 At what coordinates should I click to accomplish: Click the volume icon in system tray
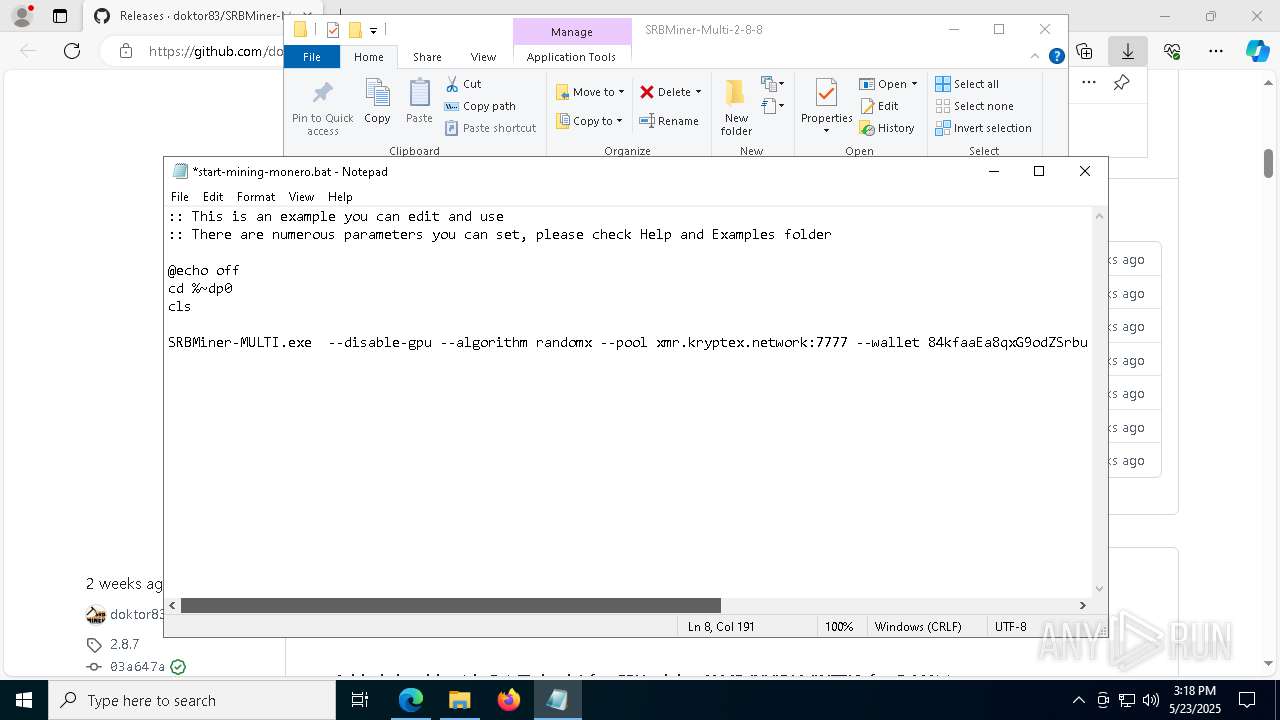pyautogui.click(x=1151, y=700)
